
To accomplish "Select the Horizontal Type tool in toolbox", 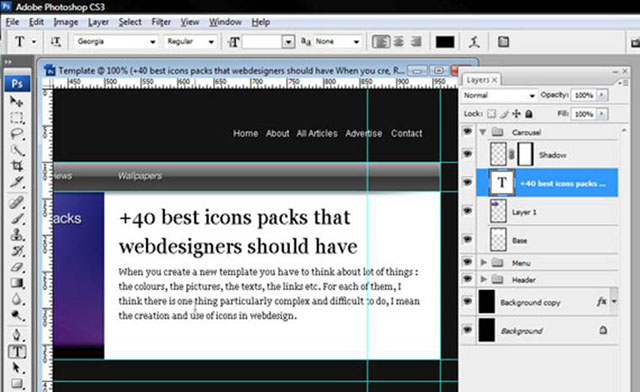I will (x=17, y=352).
